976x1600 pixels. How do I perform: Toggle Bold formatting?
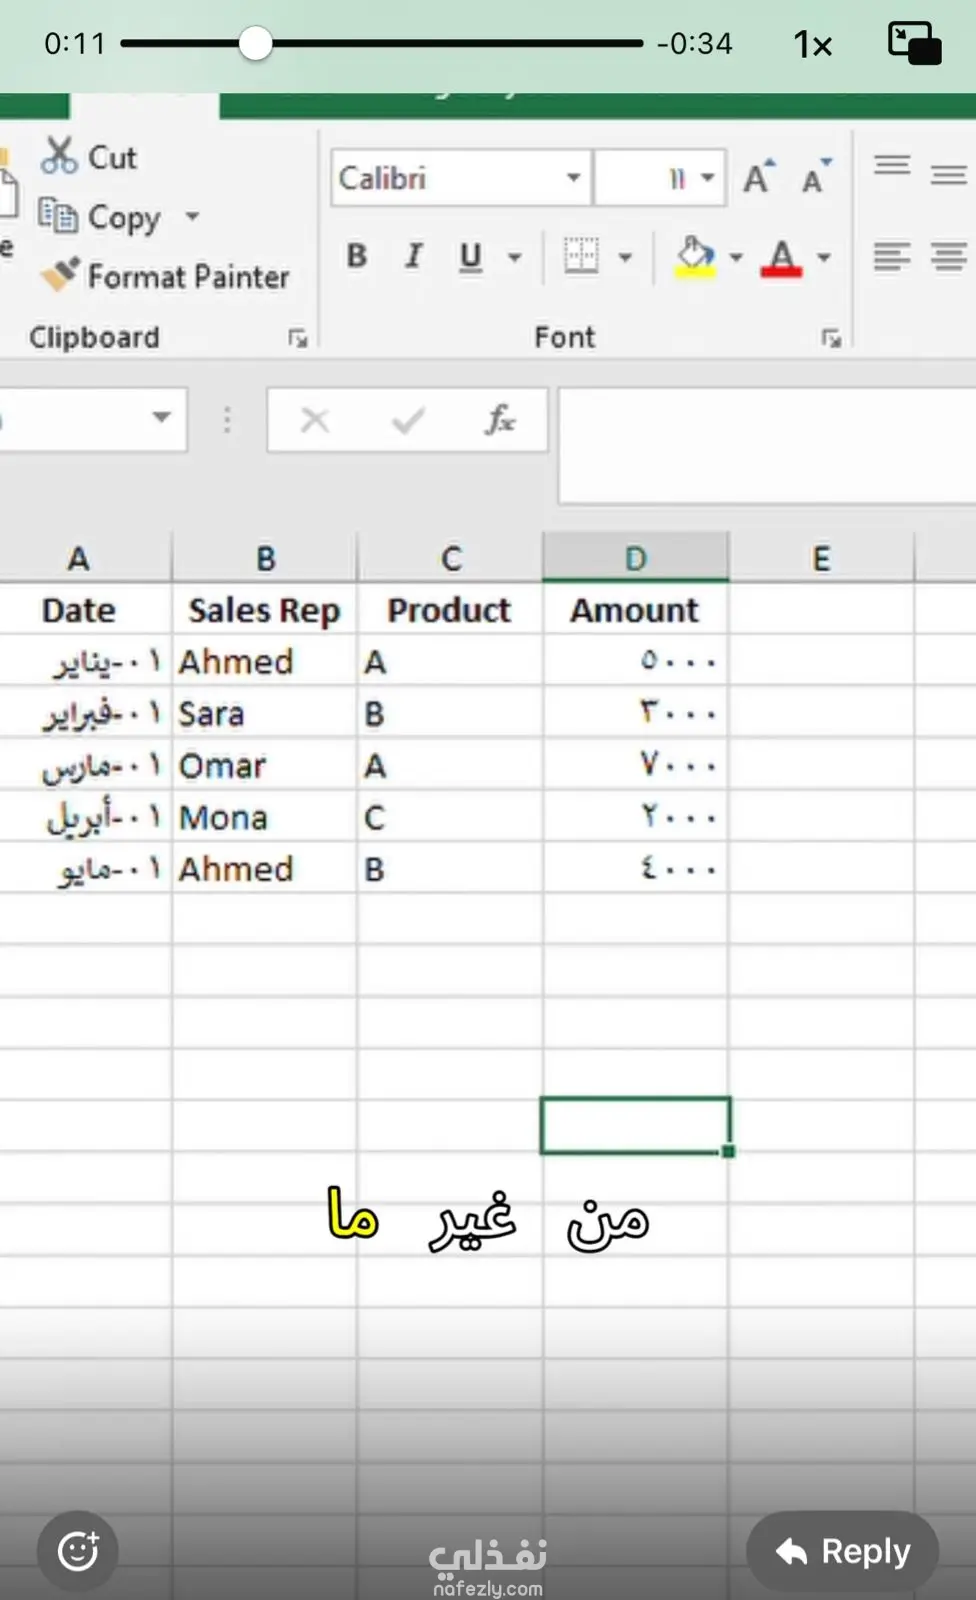click(357, 256)
